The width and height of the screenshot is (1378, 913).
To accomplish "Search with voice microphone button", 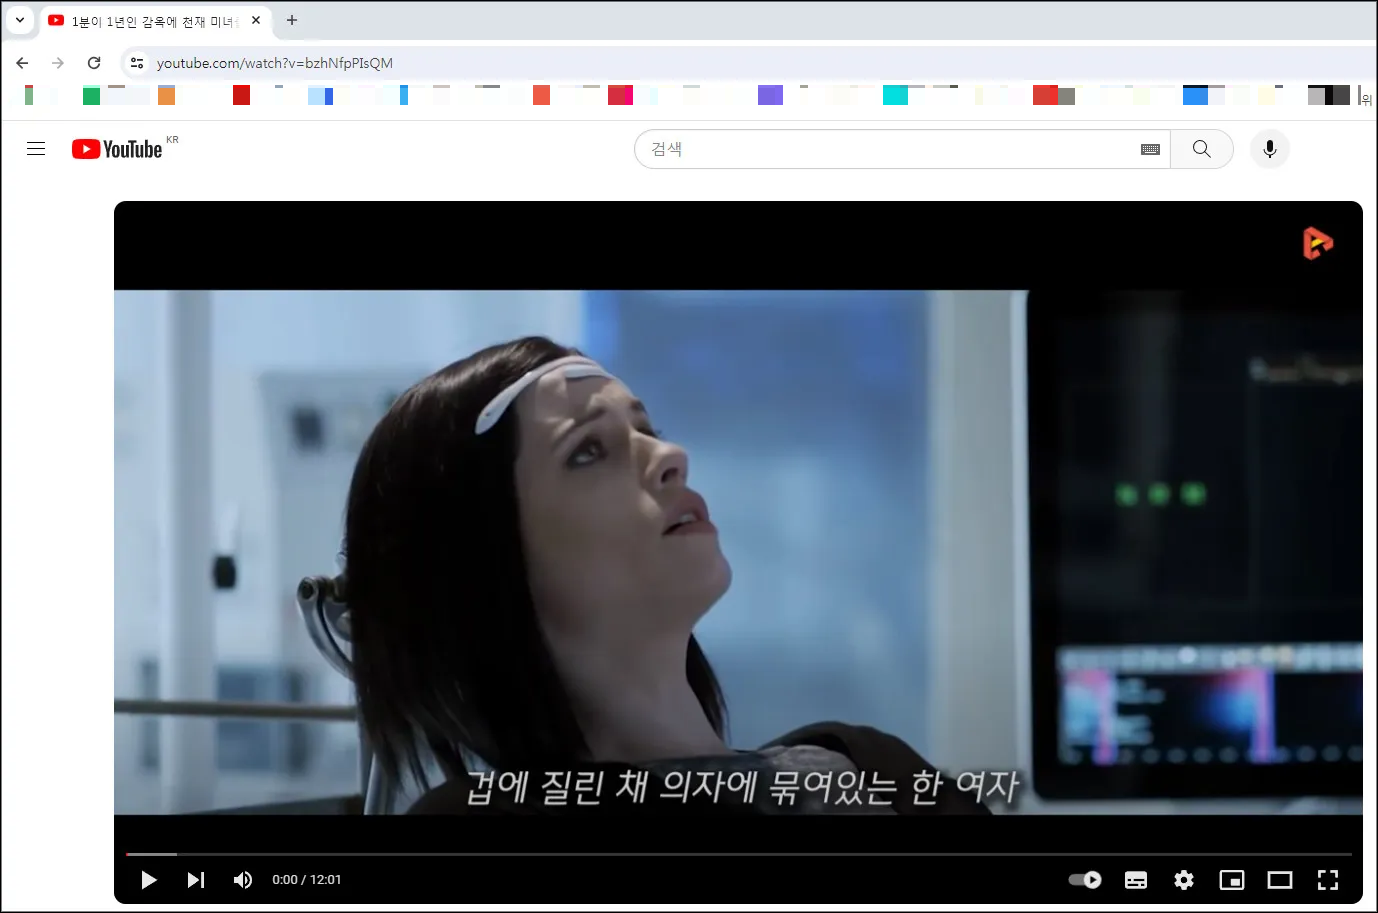I will (x=1270, y=149).
